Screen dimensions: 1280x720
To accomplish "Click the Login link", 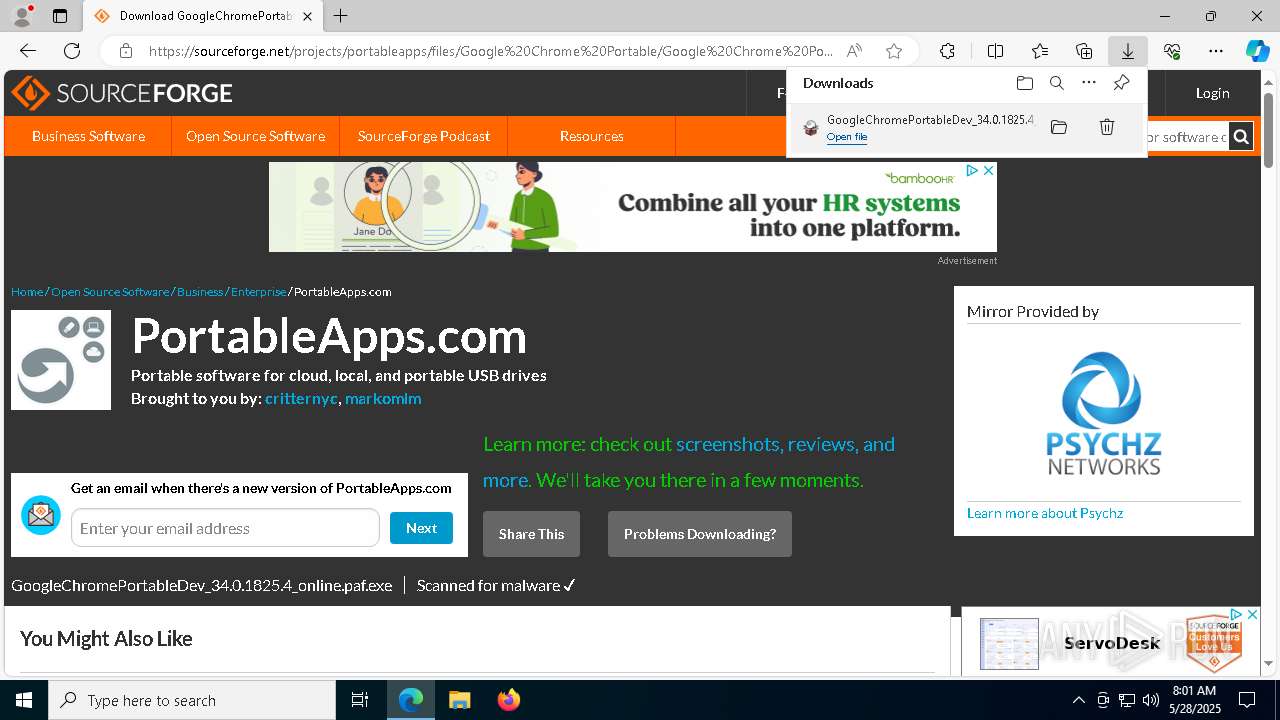I will tap(1212, 93).
